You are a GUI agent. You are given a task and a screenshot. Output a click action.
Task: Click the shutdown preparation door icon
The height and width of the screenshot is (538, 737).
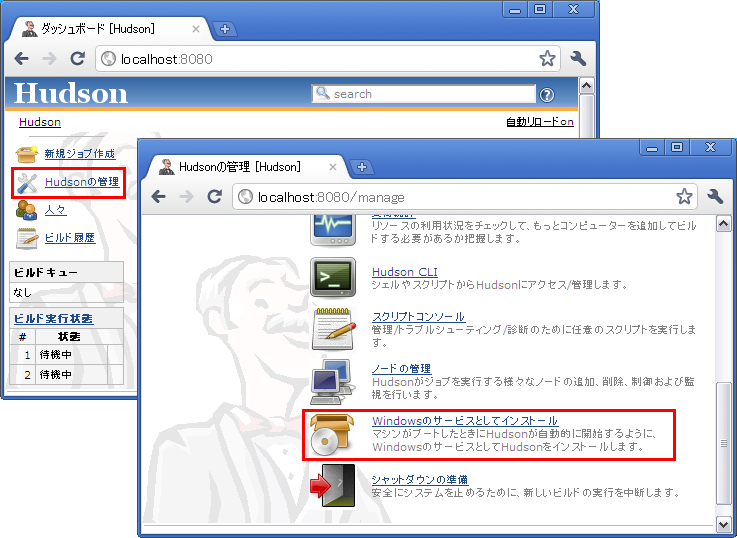[333, 486]
